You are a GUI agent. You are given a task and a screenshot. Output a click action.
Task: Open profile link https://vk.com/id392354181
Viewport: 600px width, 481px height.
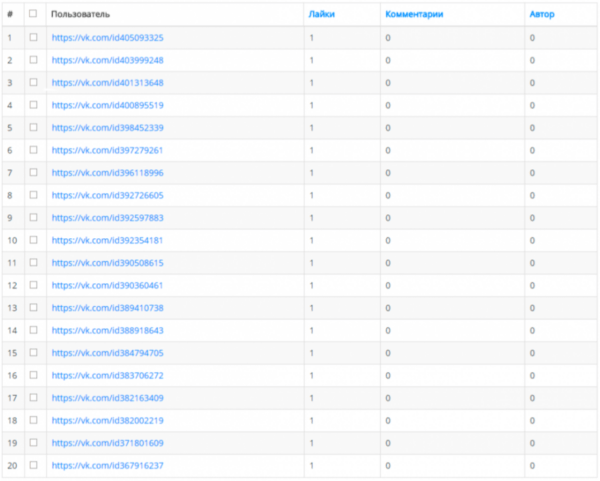click(x=108, y=240)
